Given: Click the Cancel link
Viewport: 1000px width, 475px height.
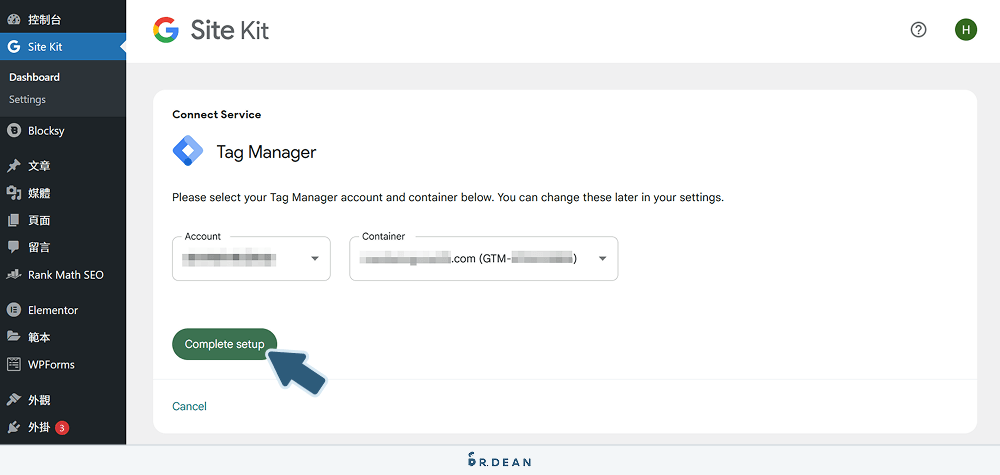Looking at the screenshot, I should tap(189, 406).
